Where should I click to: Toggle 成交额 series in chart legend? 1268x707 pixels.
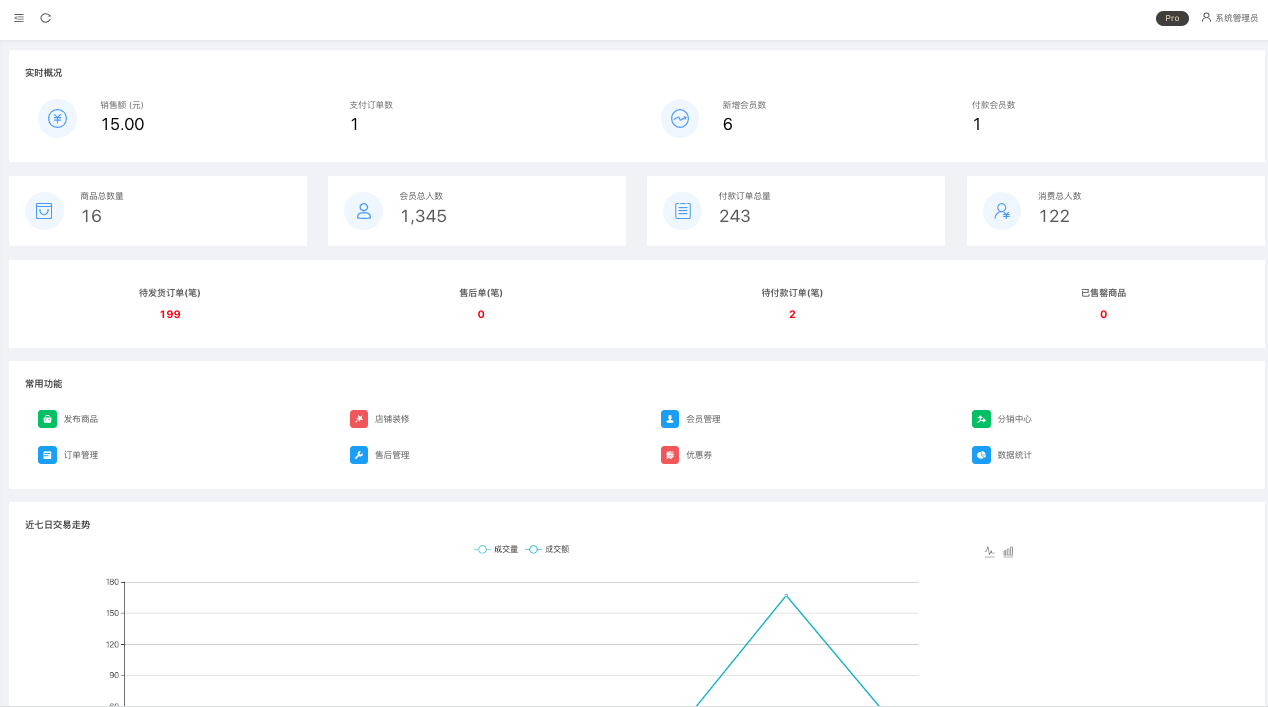click(x=547, y=549)
